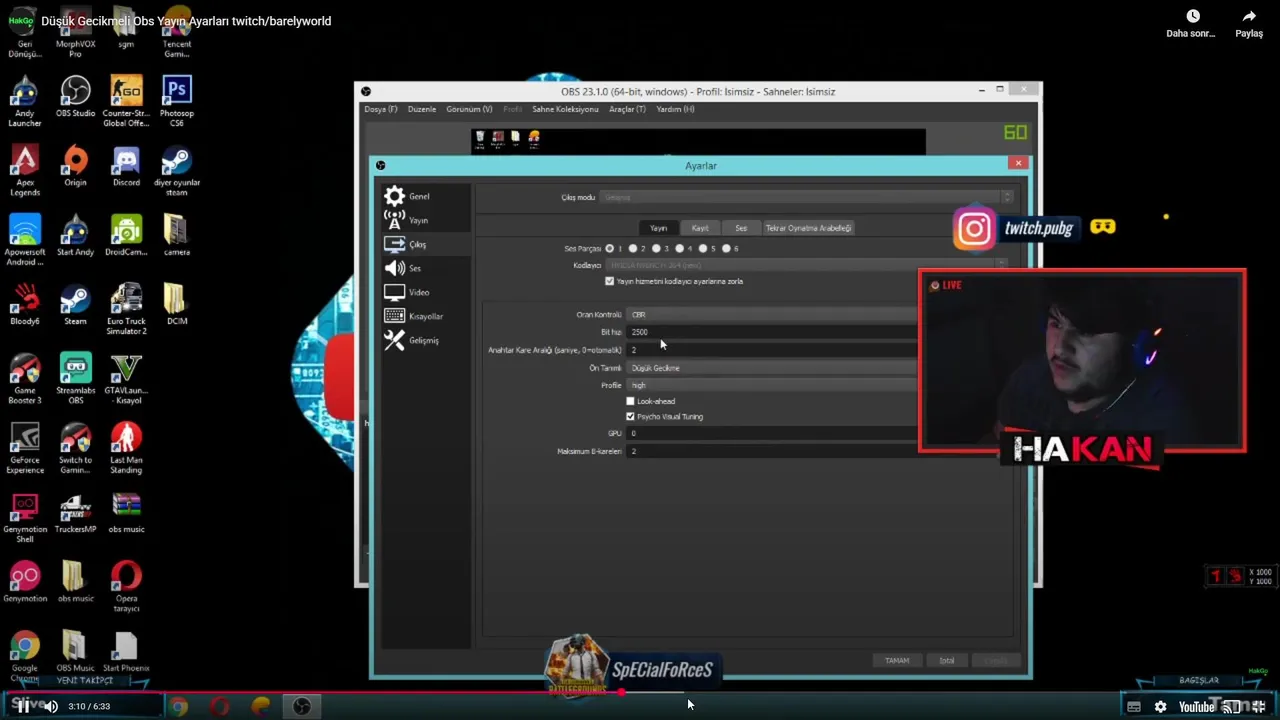Image resolution: width=1280 pixels, height=720 pixels.
Task: Click the Maksimum B-kareler field
Action: tap(772, 451)
